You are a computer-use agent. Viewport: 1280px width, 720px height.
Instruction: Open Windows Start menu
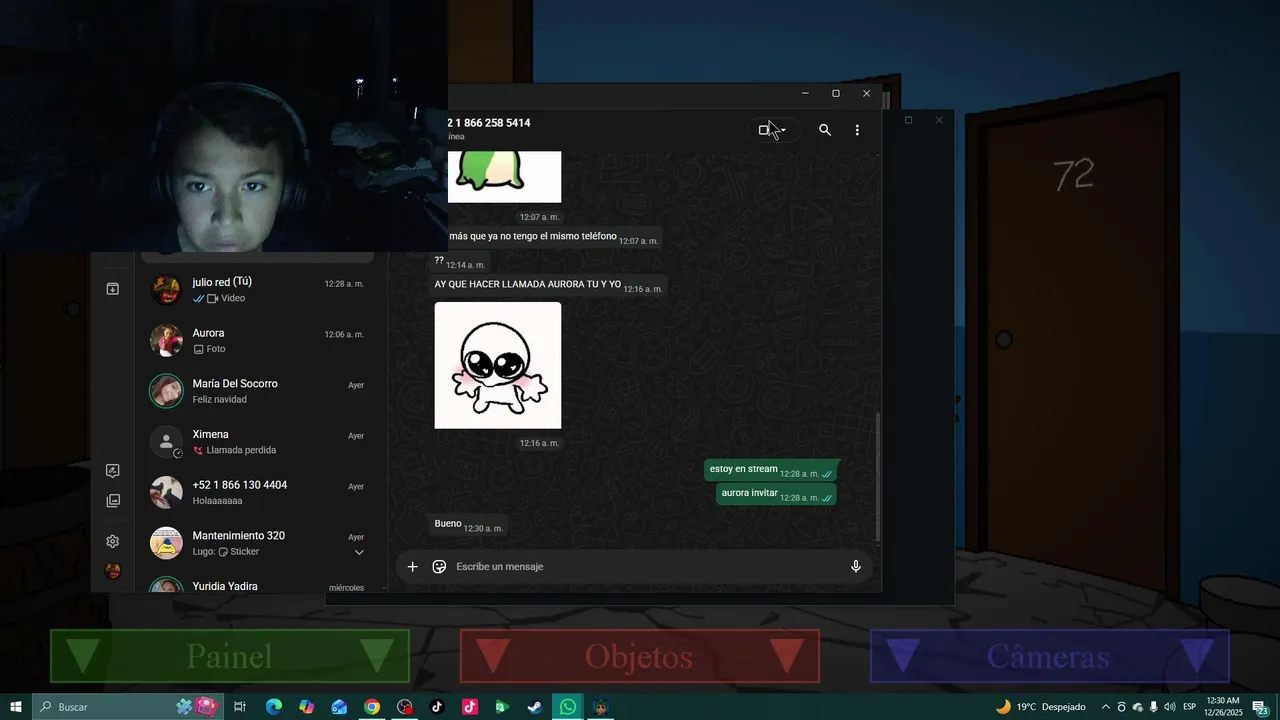coord(16,707)
